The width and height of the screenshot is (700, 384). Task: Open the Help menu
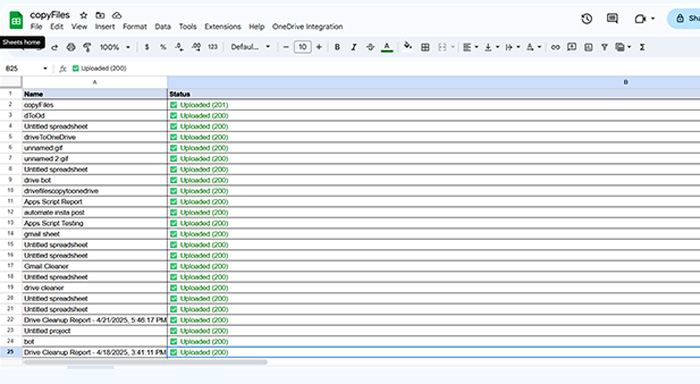(x=257, y=27)
